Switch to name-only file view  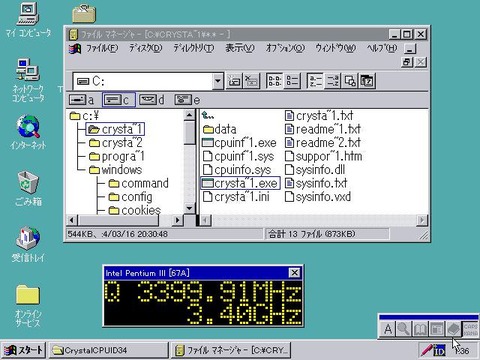click(x=274, y=81)
